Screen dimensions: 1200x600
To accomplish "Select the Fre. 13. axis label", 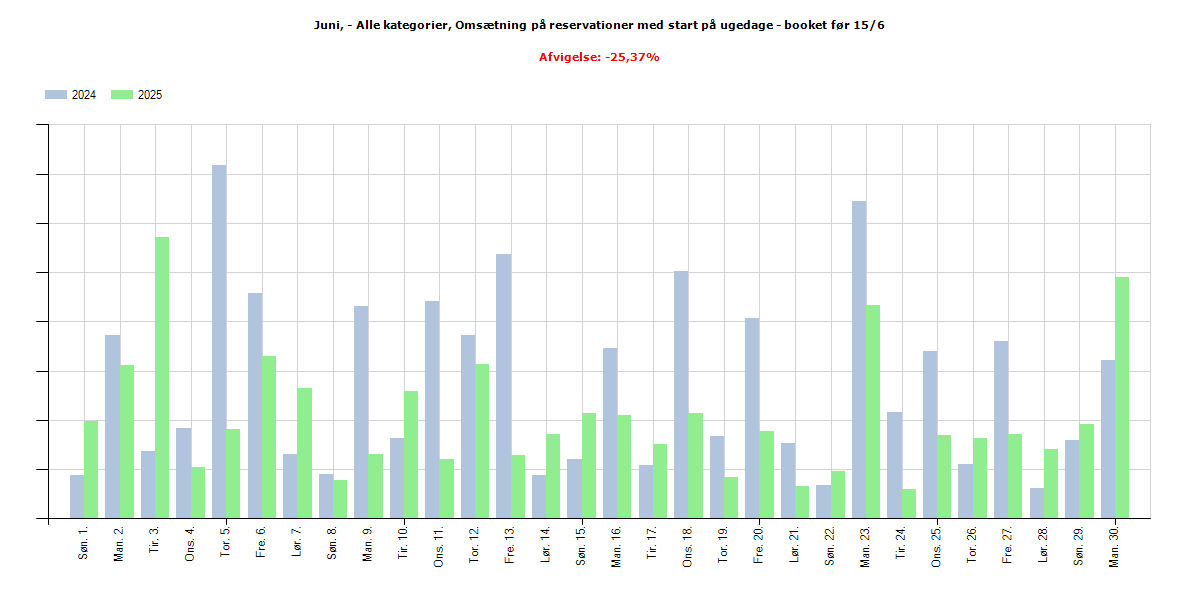I will 510,543.
